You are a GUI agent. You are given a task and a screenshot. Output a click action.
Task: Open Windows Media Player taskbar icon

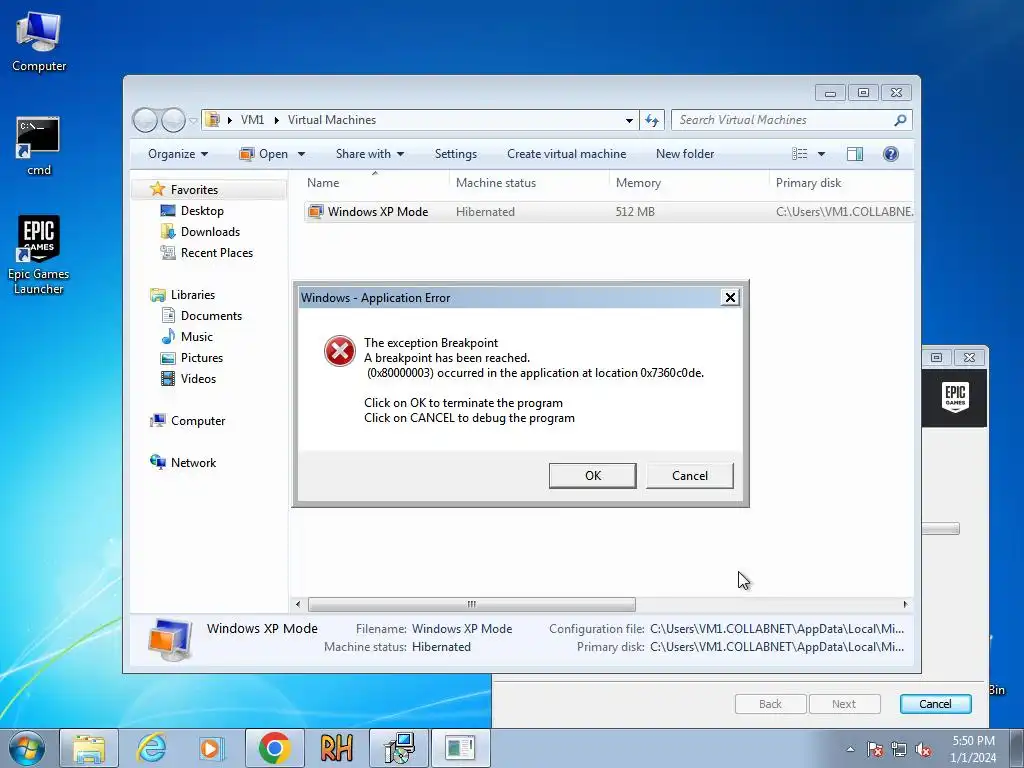point(212,748)
